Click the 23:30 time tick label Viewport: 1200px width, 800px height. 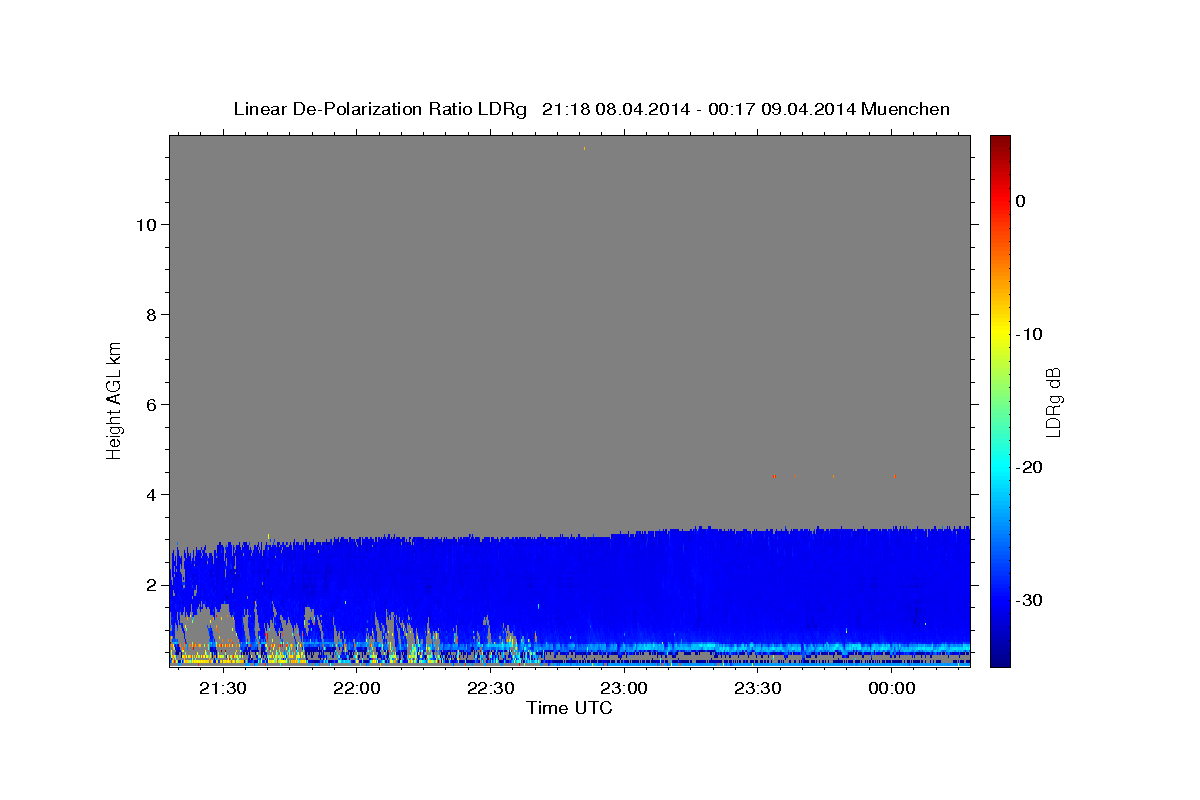click(759, 688)
